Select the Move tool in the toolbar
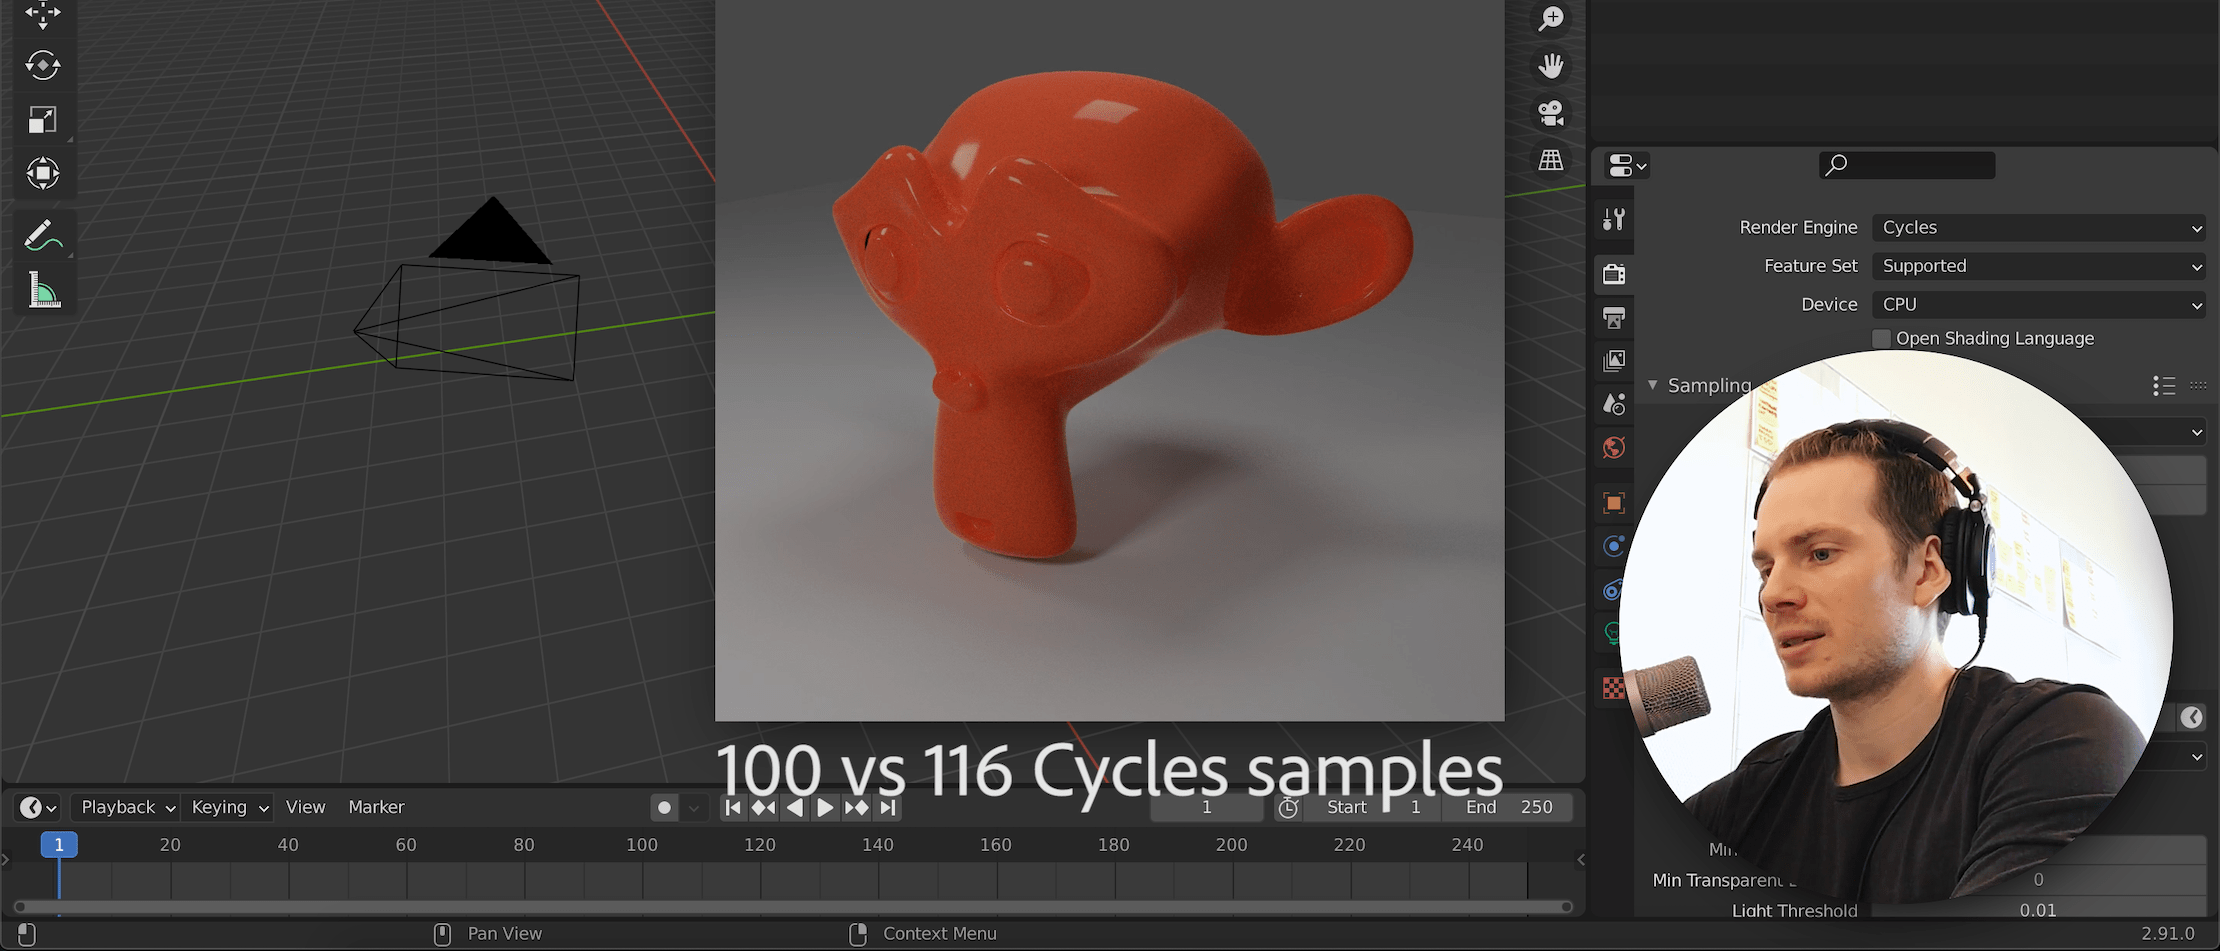The height and width of the screenshot is (951, 2220). pos(42,14)
